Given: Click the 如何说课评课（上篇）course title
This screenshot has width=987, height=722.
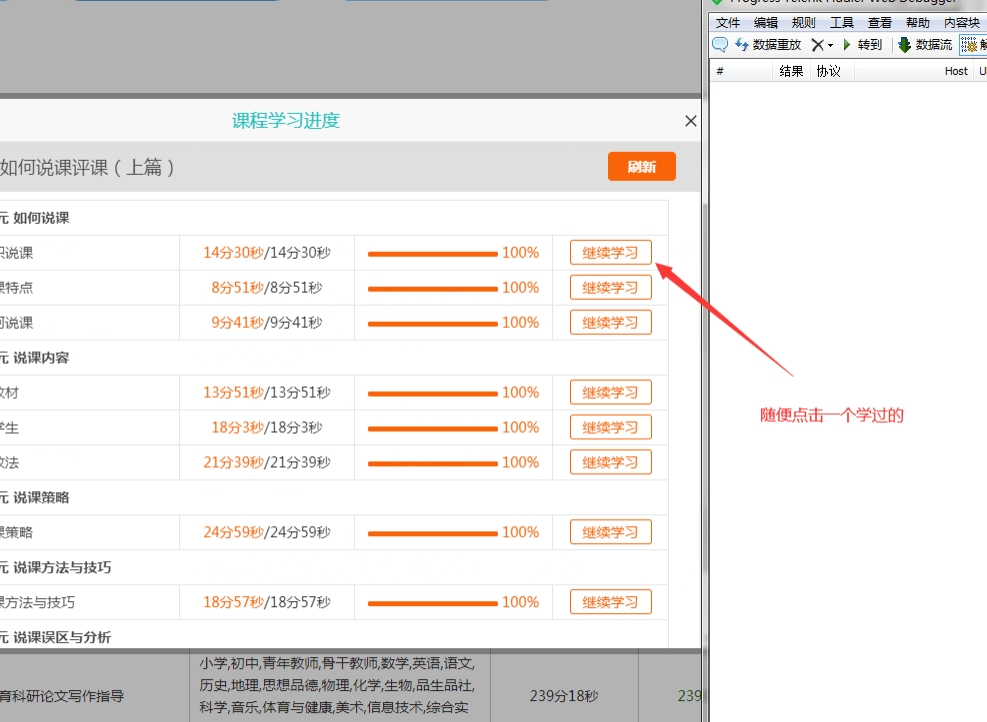Looking at the screenshot, I should [87, 167].
